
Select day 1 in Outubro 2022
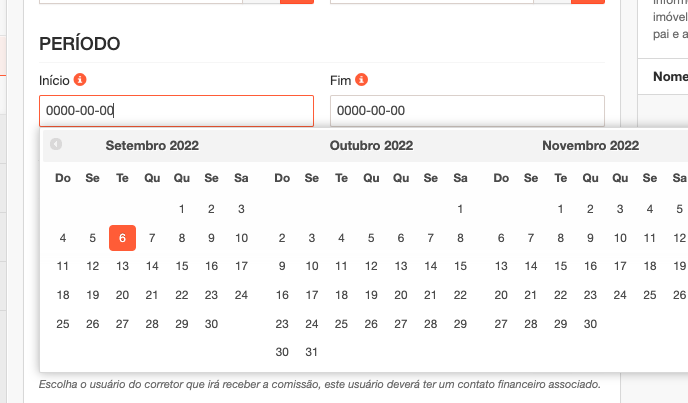pos(460,210)
